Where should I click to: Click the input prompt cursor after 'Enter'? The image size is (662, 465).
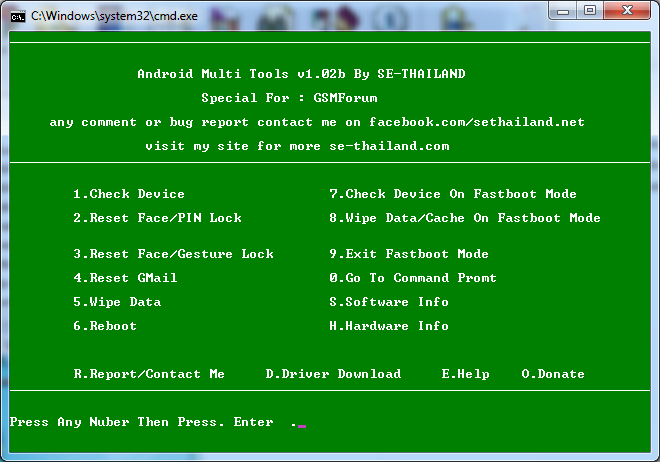tap(301, 423)
